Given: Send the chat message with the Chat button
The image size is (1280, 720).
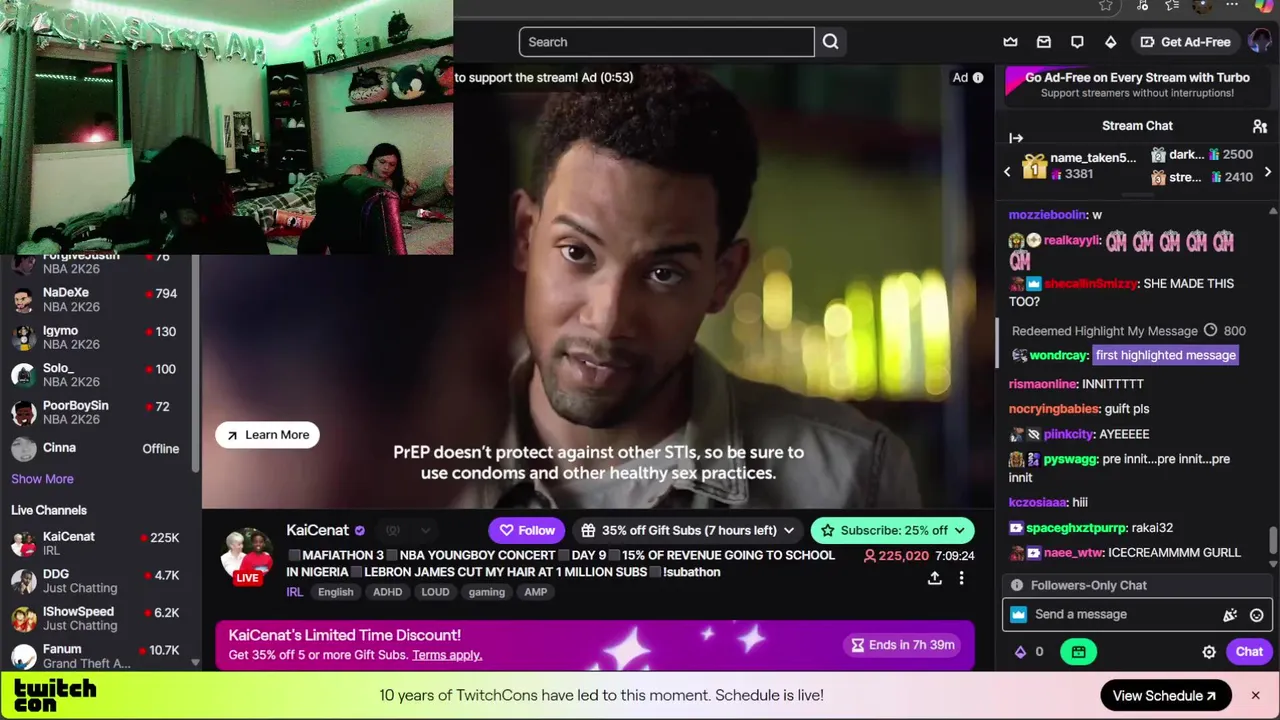Looking at the screenshot, I should tap(1249, 652).
